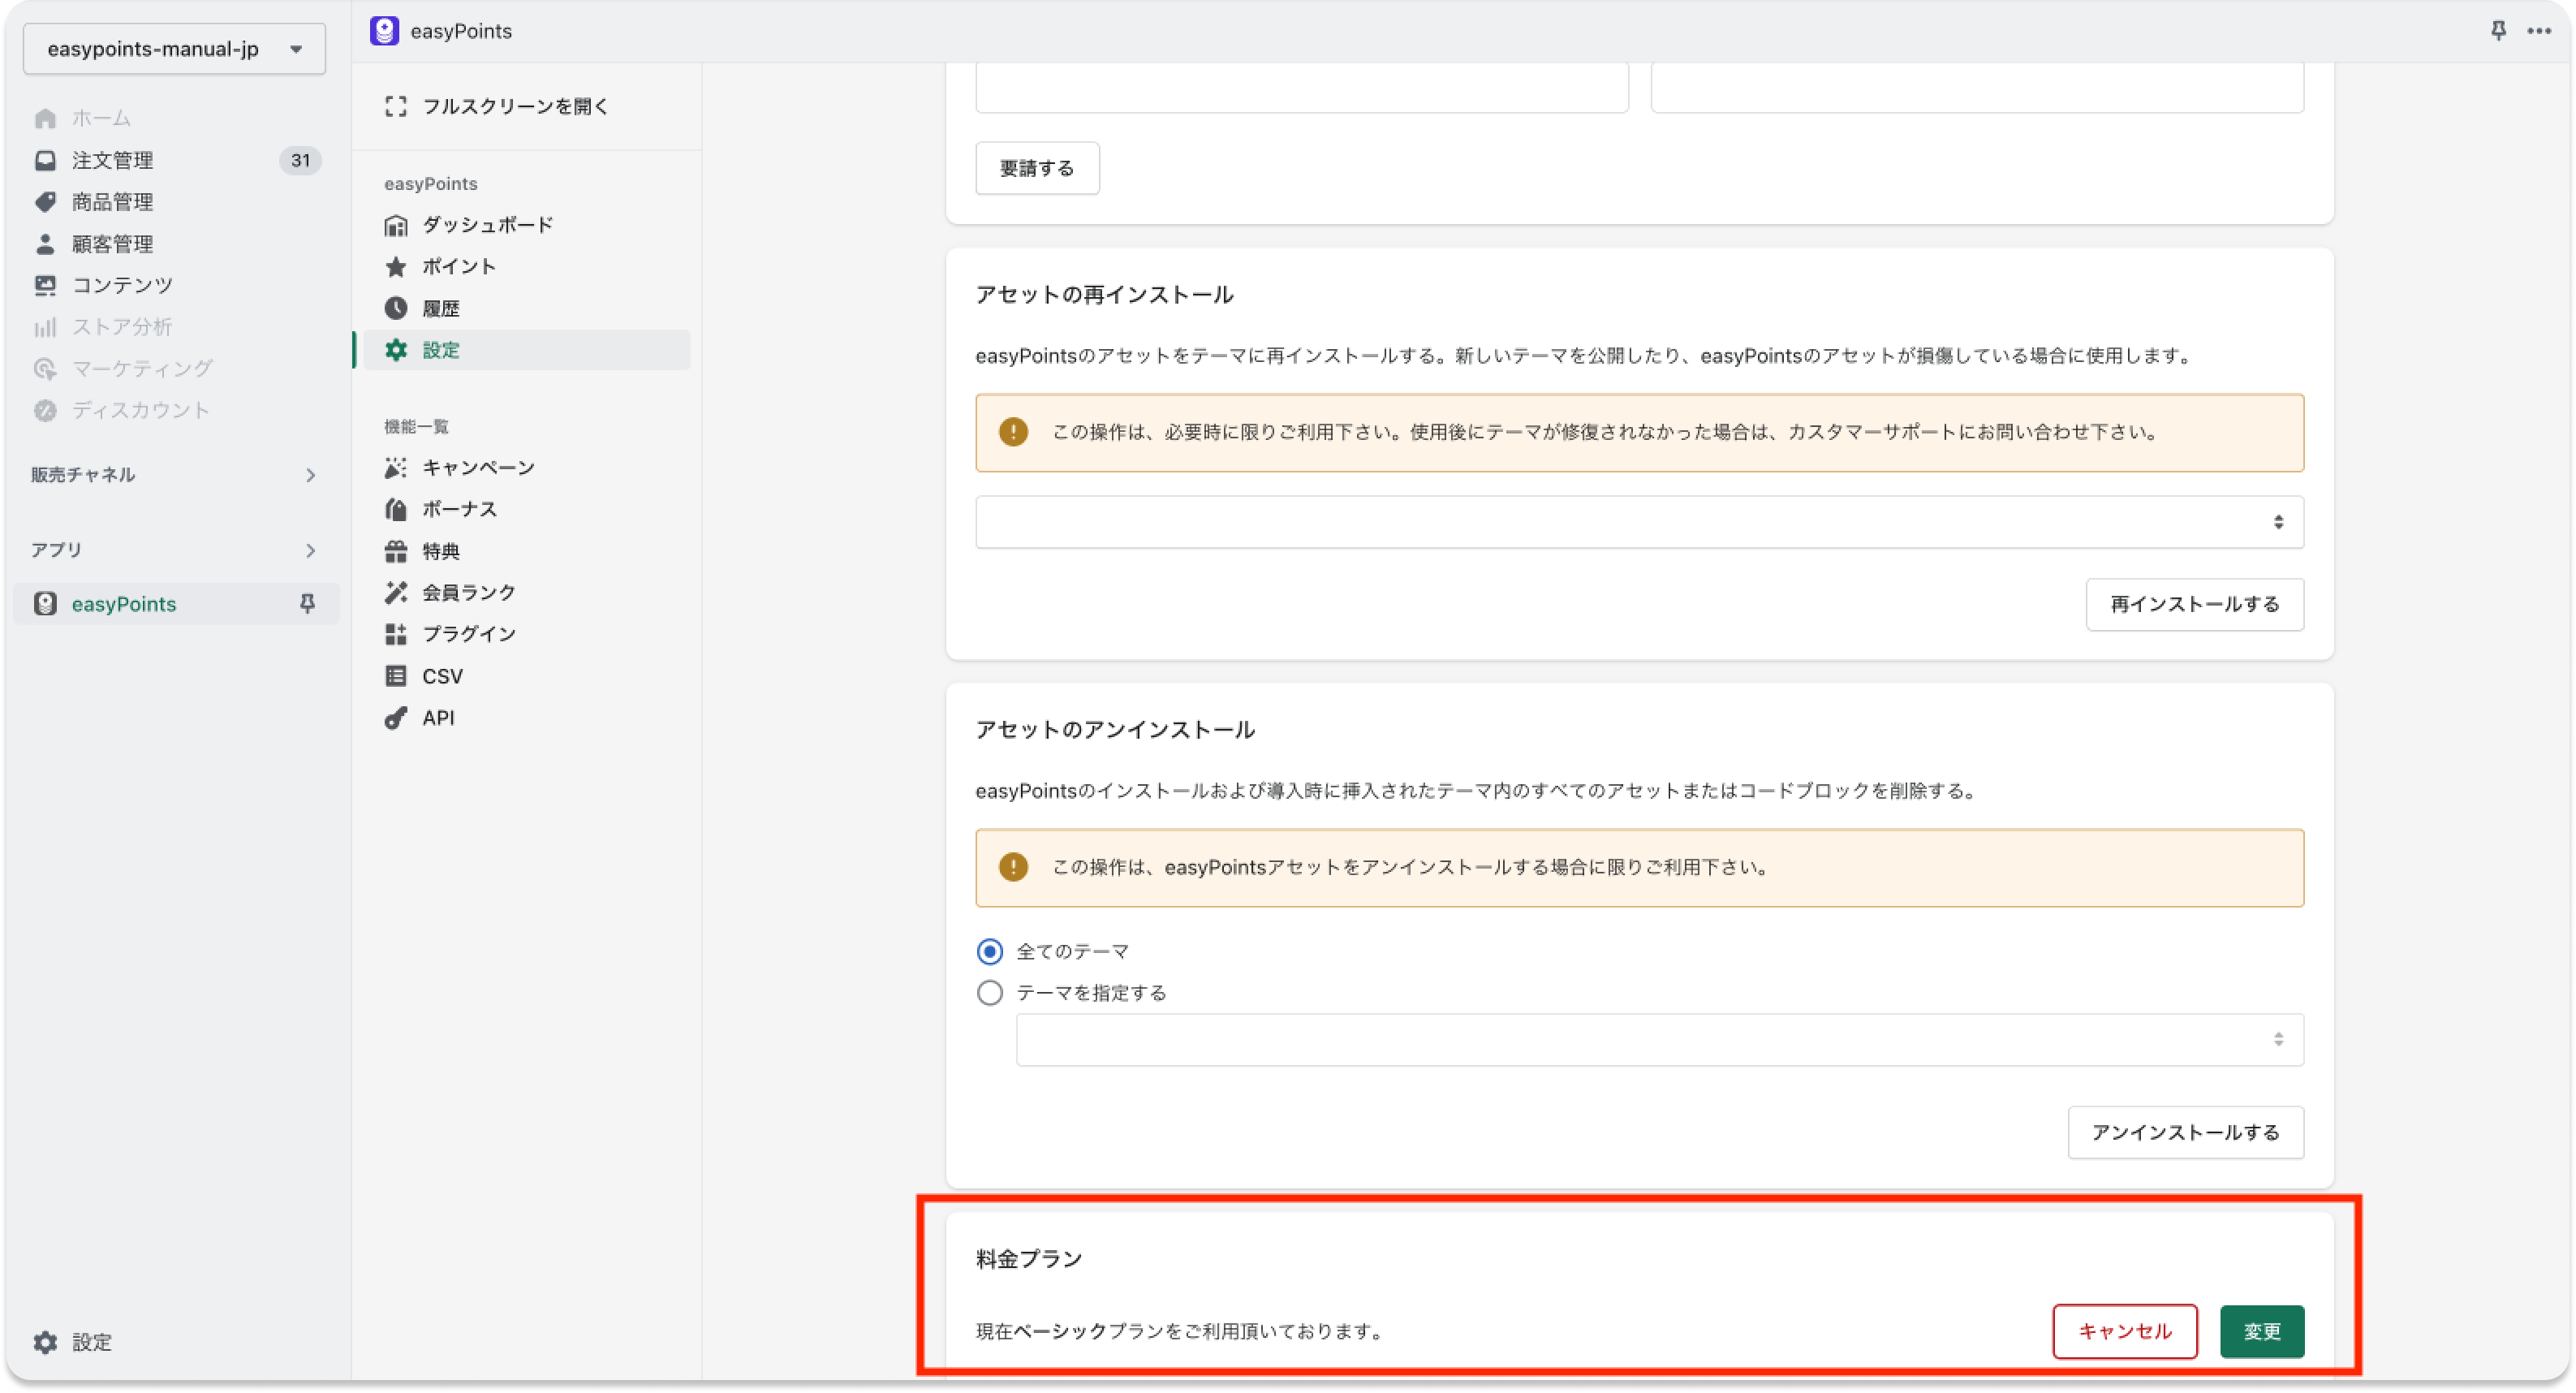Click the green 変更 plan button
2576x1393 pixels.
tap(2262, 1331)
